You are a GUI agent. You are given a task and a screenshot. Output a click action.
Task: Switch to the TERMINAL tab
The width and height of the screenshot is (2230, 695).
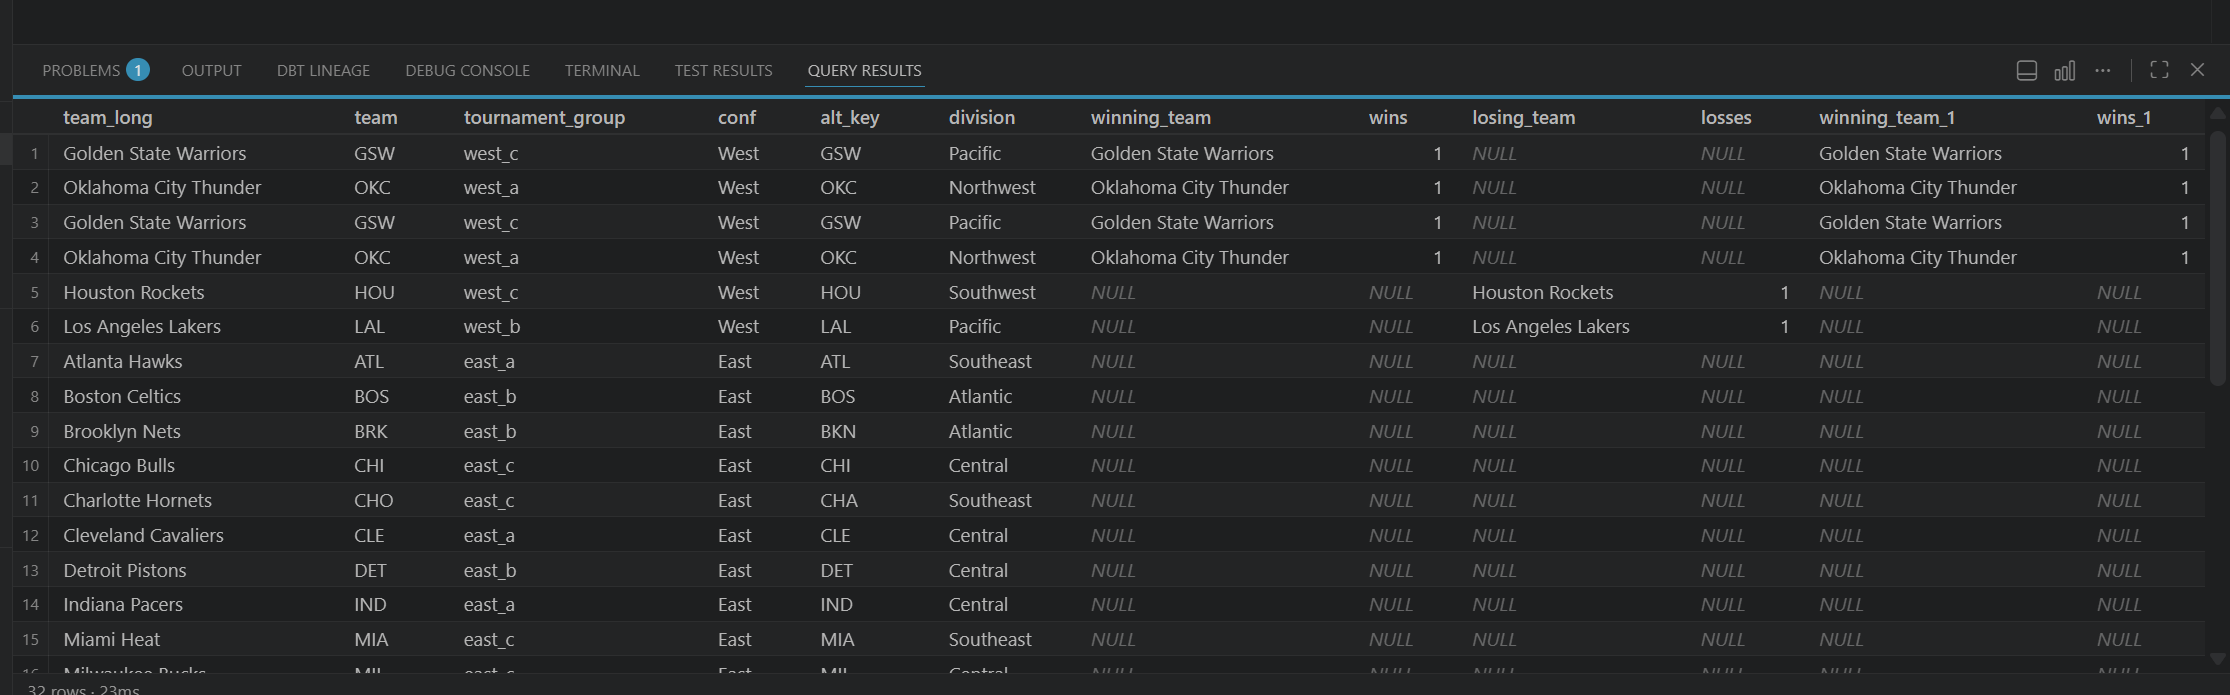(x=602, y=71)
